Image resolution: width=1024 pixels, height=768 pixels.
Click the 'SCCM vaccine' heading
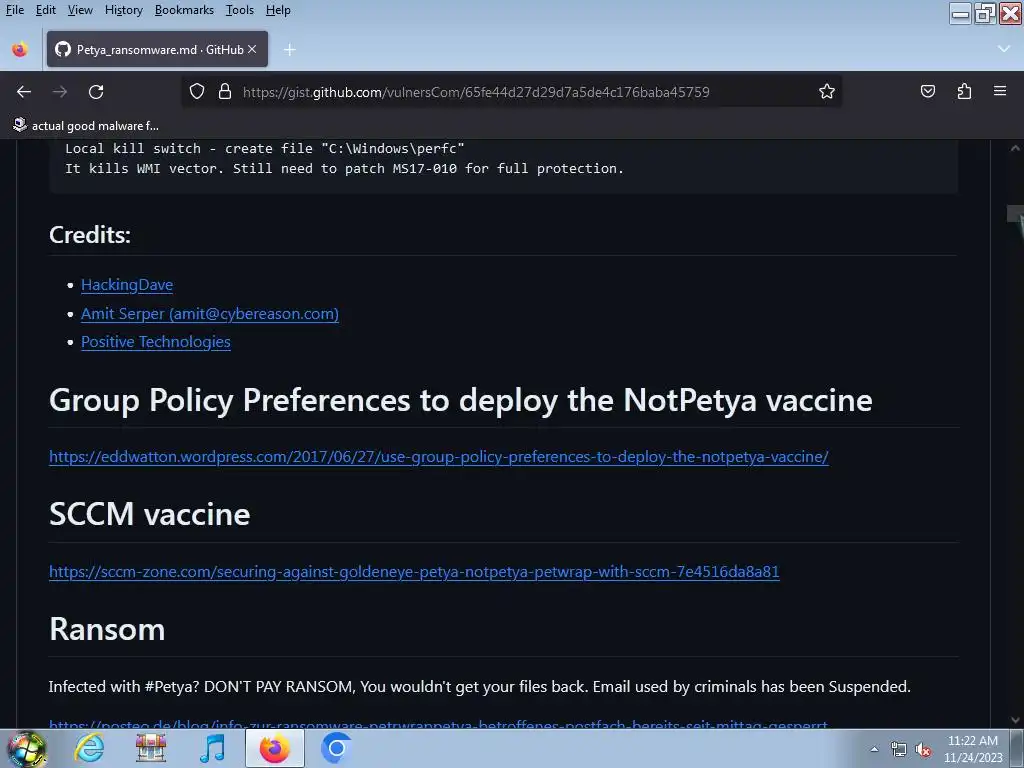pyautogui.click(x=150, y=514)
